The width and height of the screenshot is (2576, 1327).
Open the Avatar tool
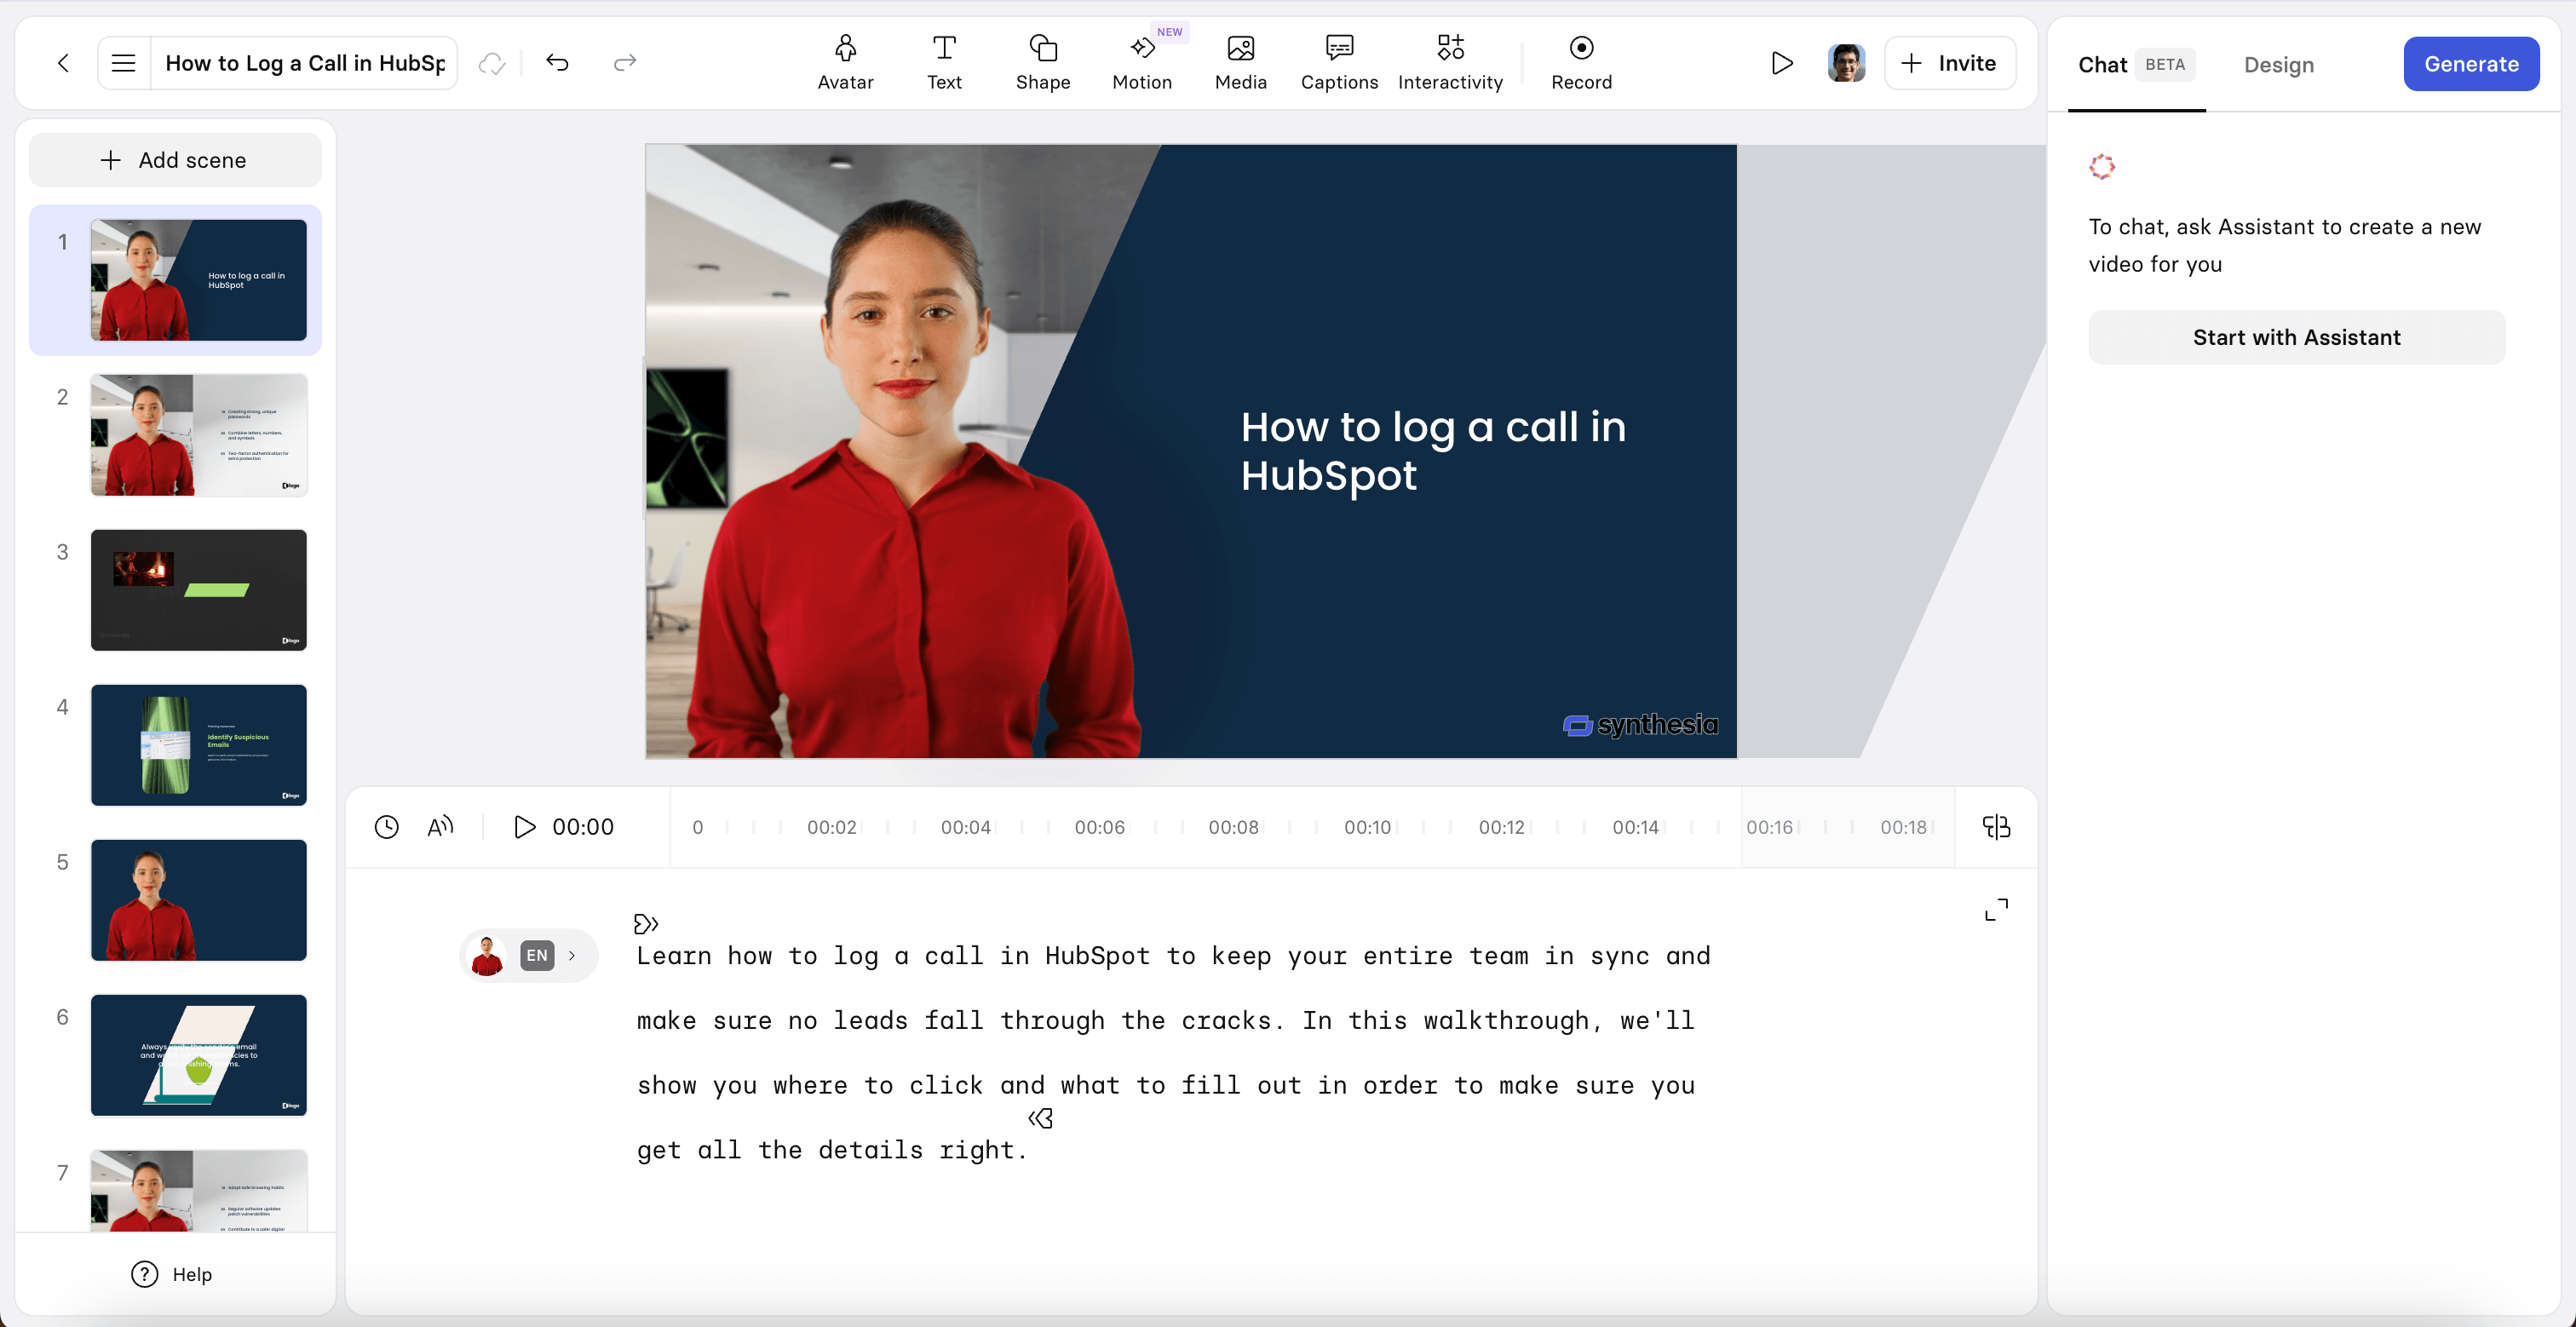click(x=845, y=62)
